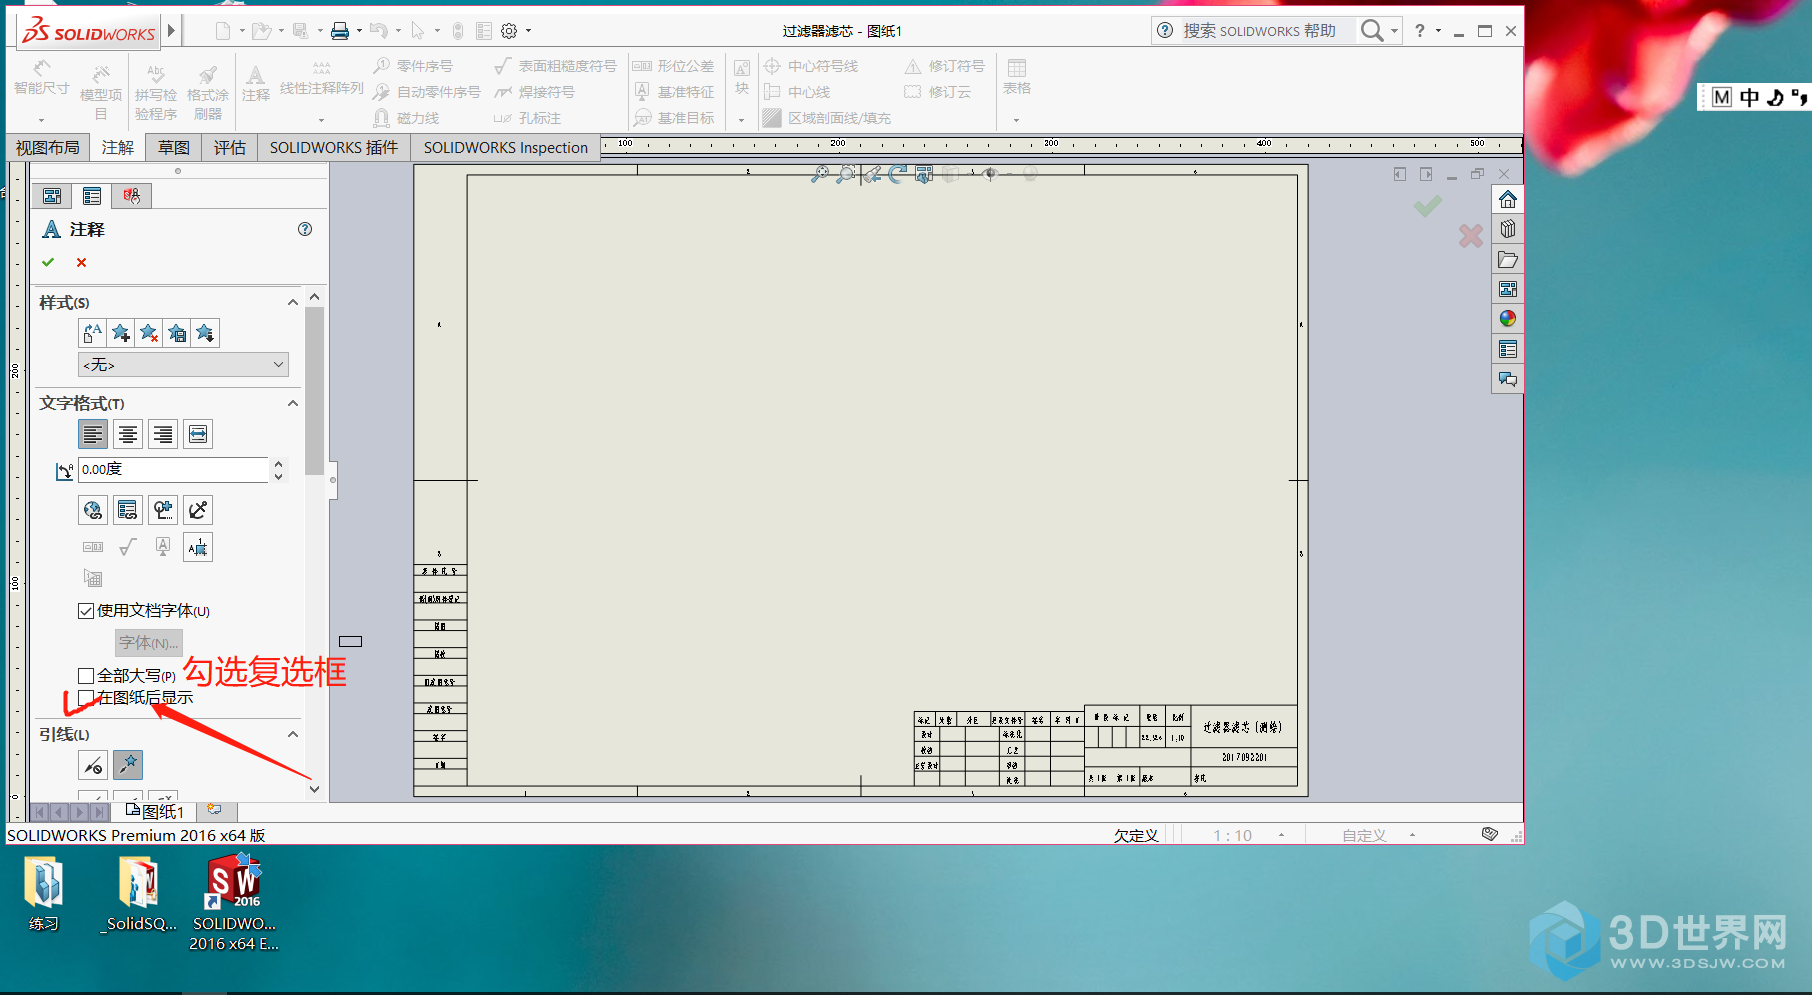Select Center Align text button
Image resolution: width=1812 pixels, height=995 pixels.
(x=128, y=434)
